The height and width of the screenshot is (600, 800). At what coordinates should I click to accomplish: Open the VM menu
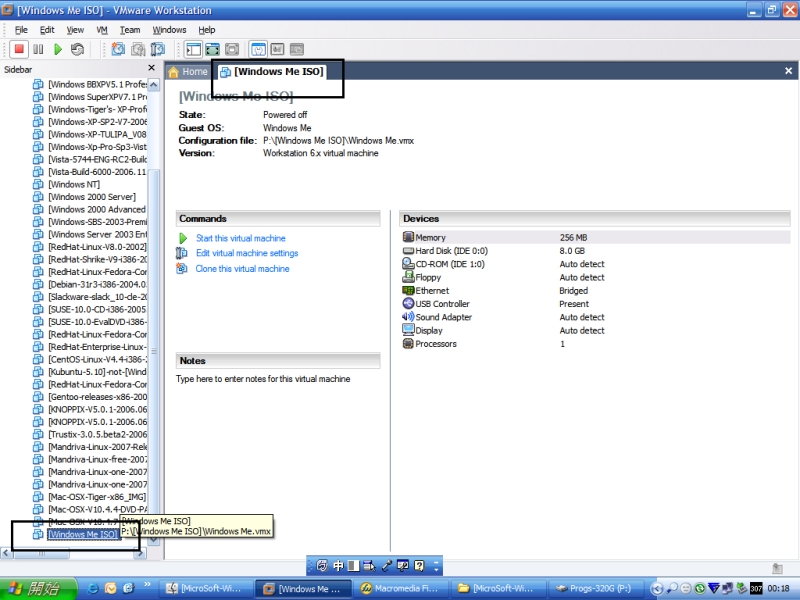[102, 30]
